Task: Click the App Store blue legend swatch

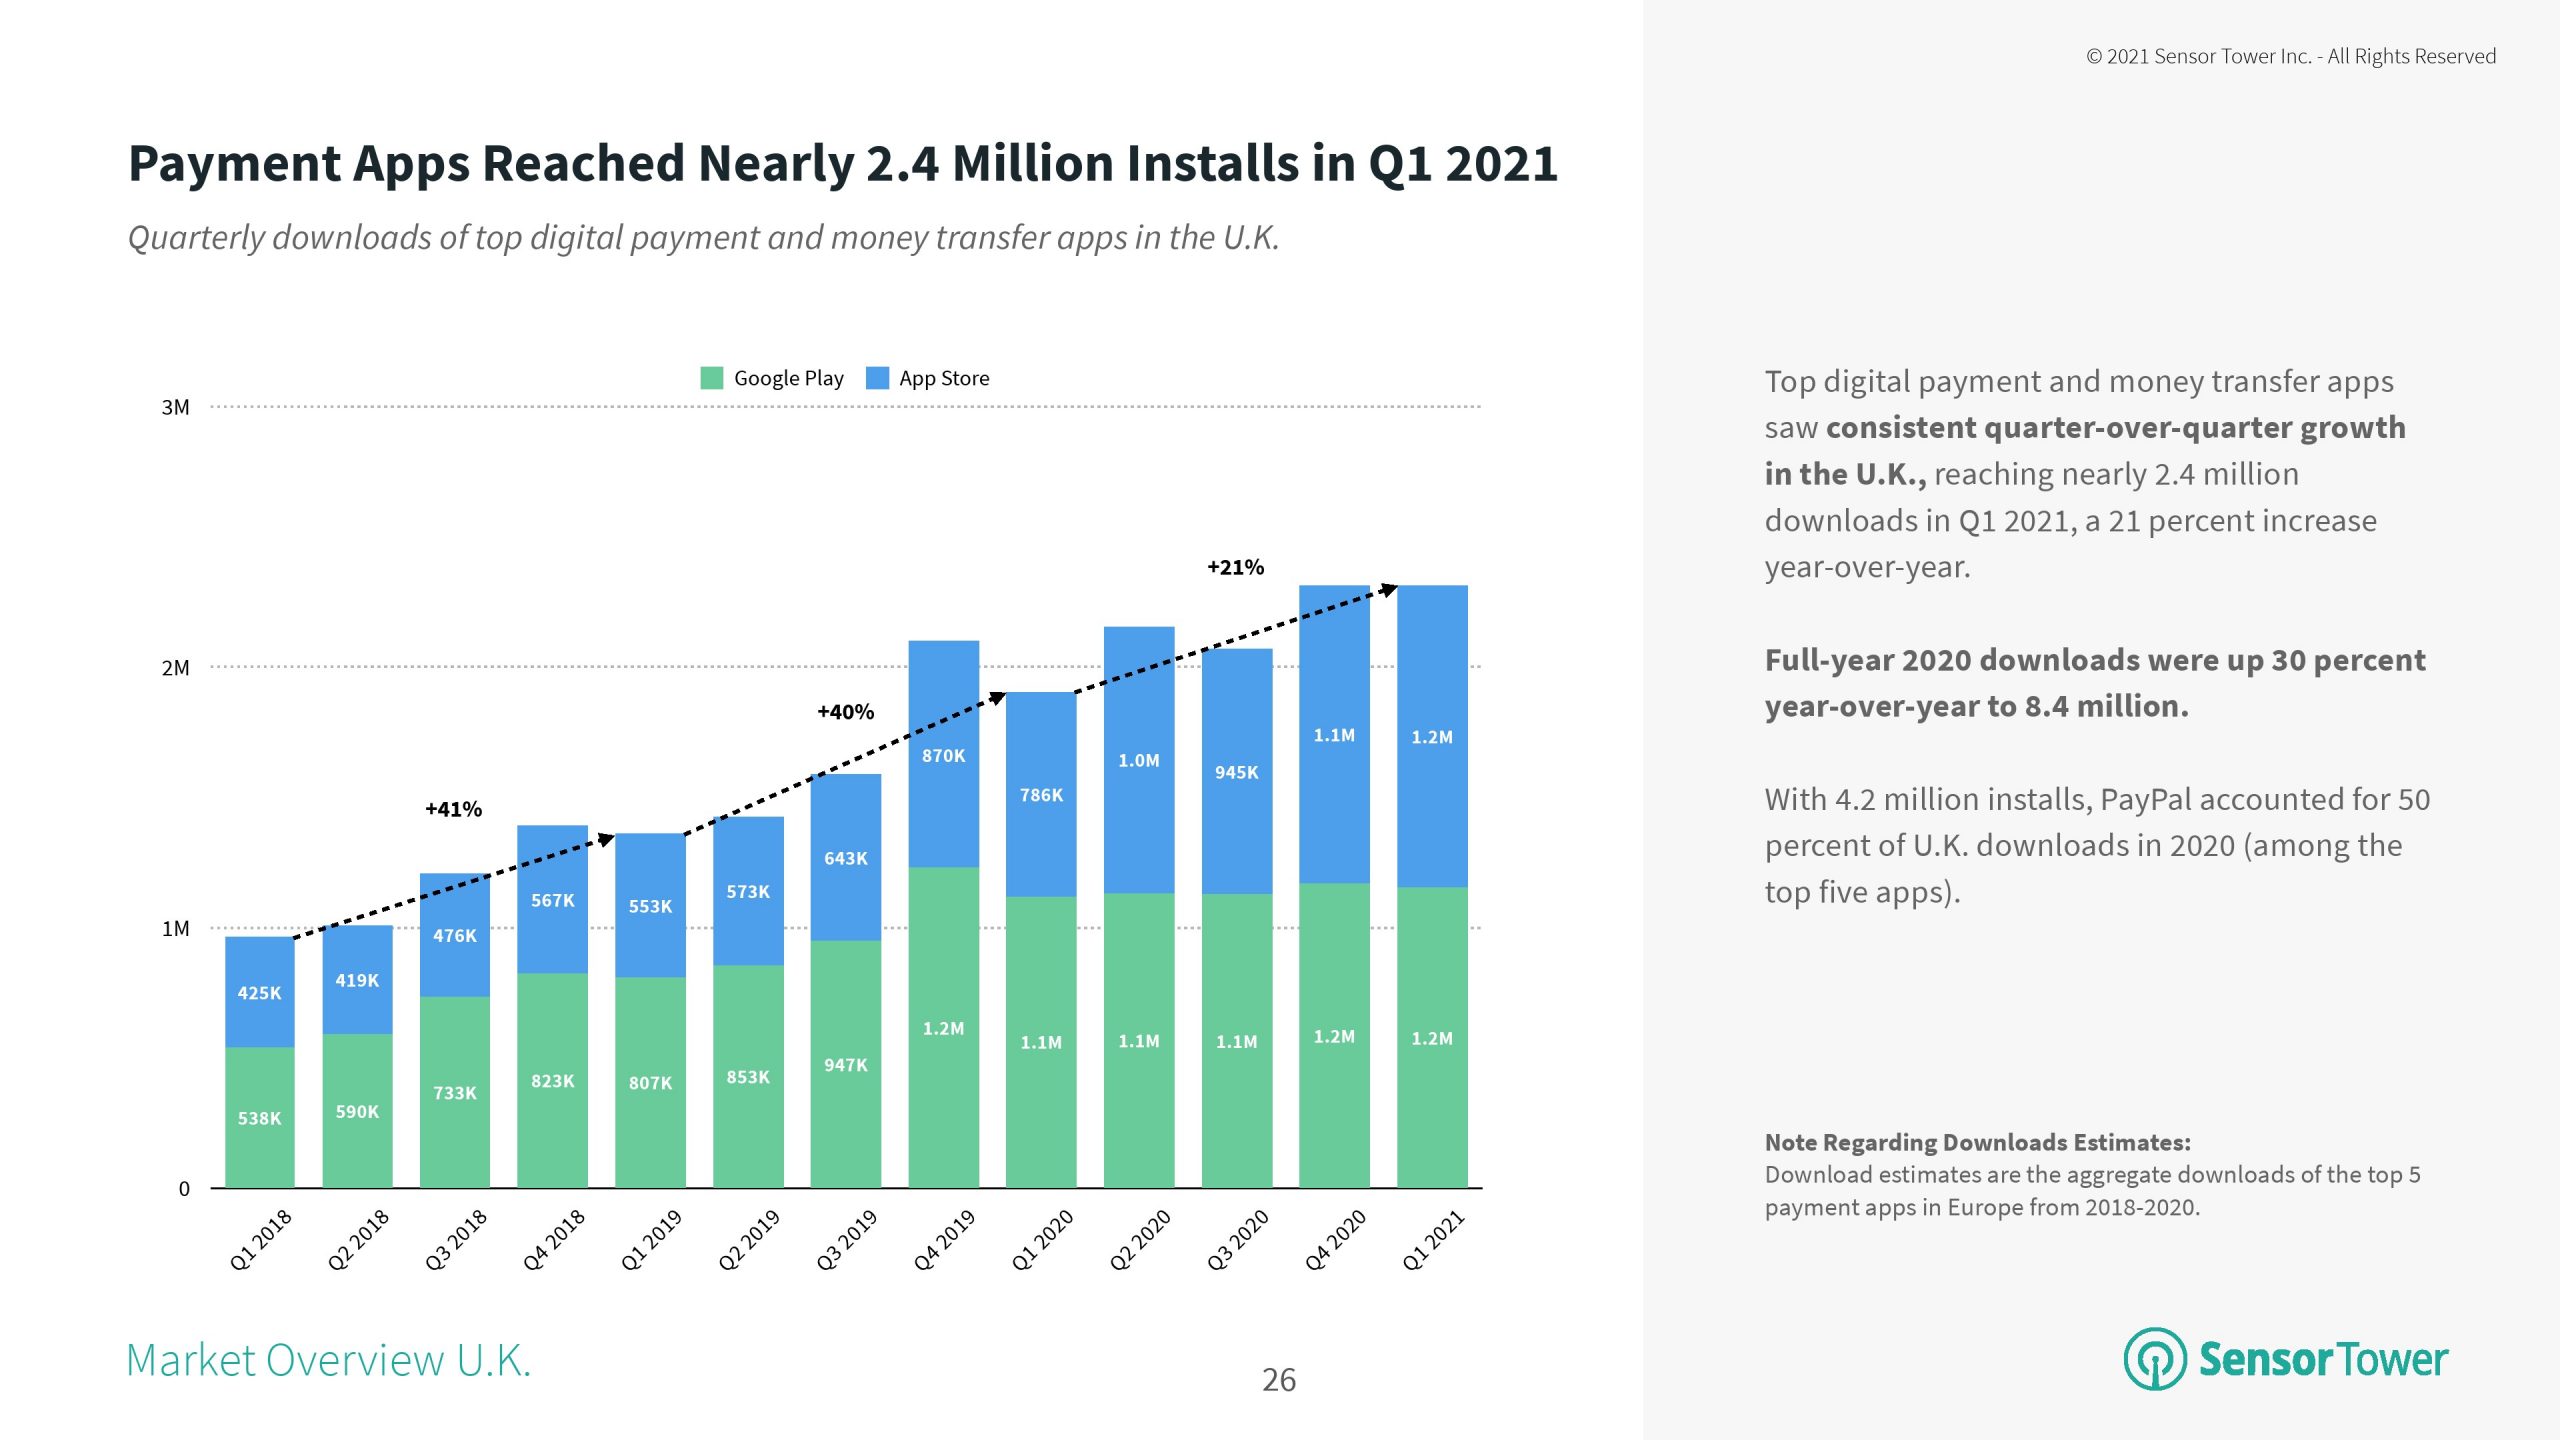Action: pos(877,378)
